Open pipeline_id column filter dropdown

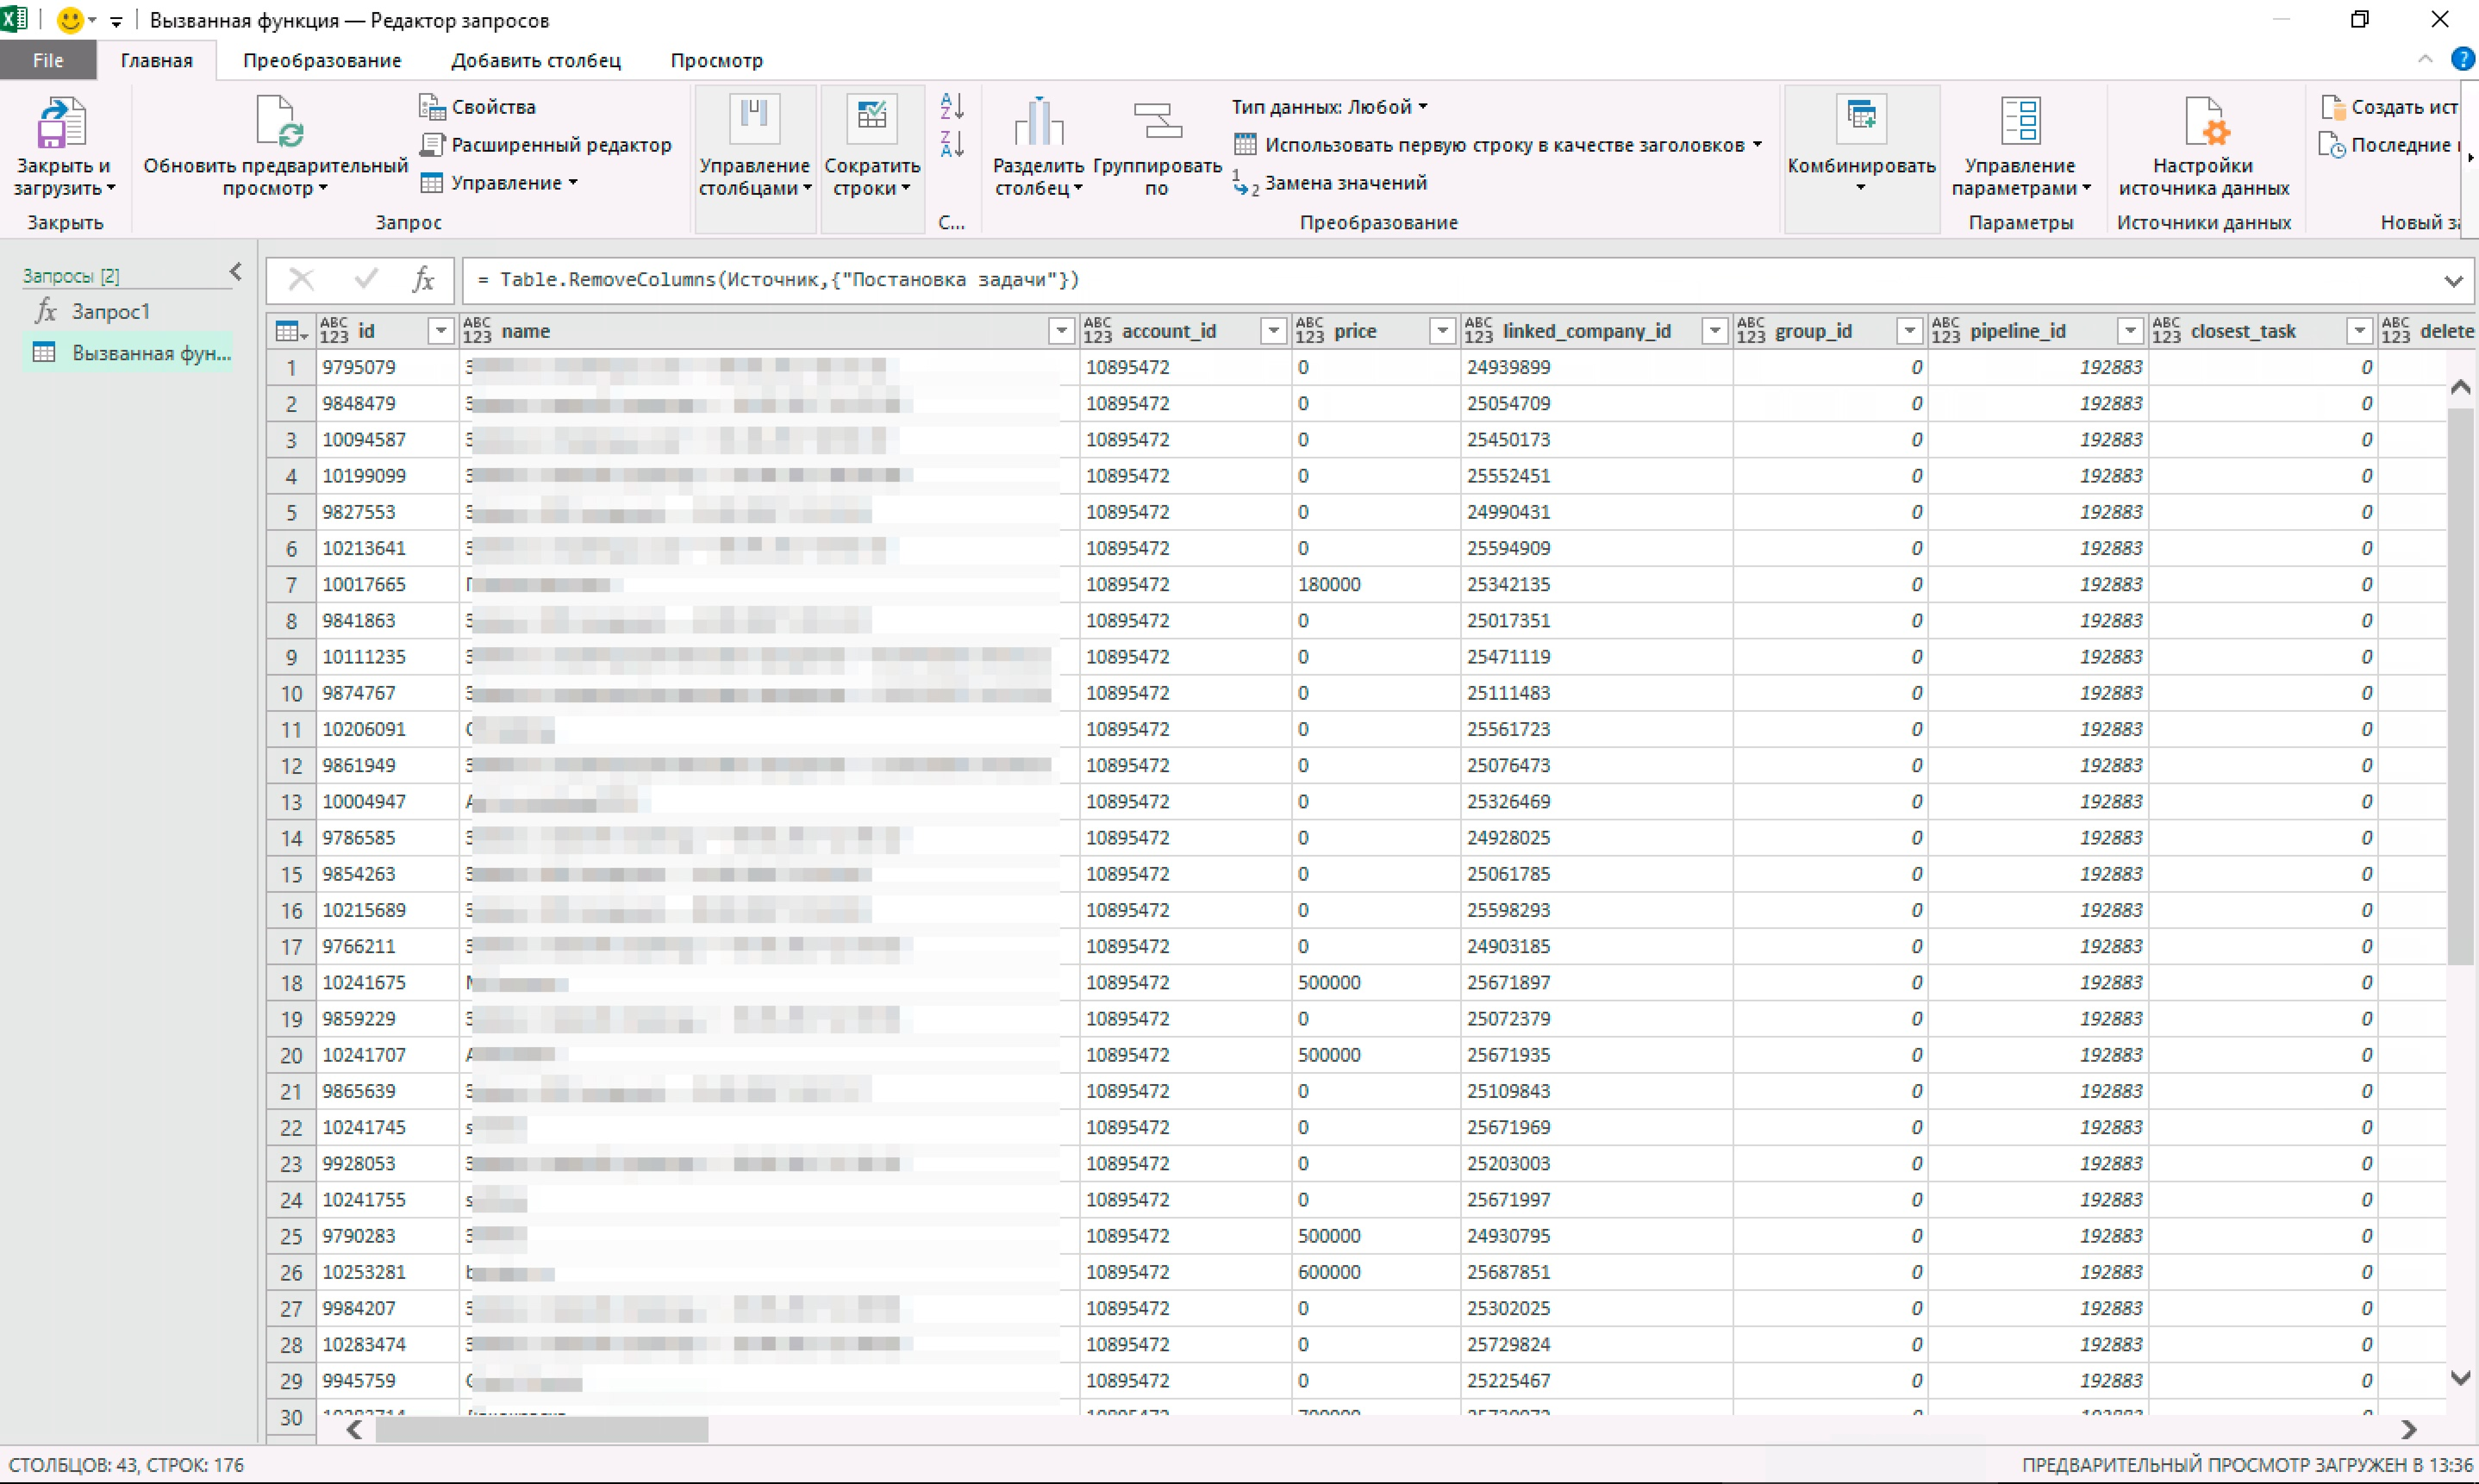[x=2130, y=331]
